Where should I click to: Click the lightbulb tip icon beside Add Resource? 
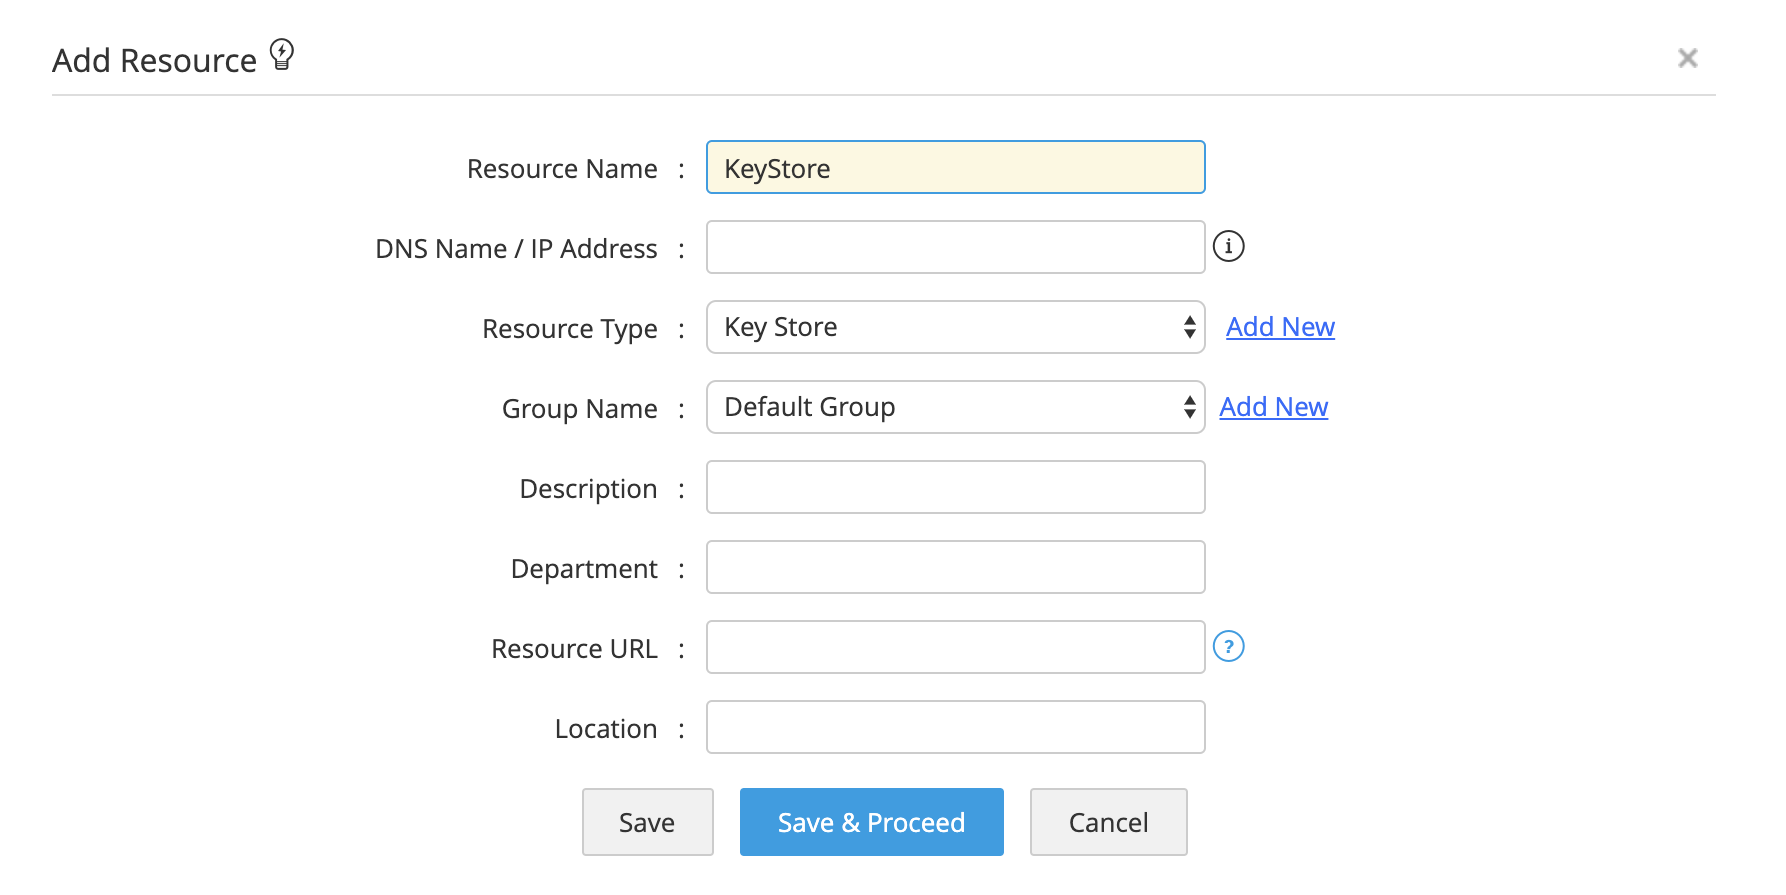pos(282,54)
